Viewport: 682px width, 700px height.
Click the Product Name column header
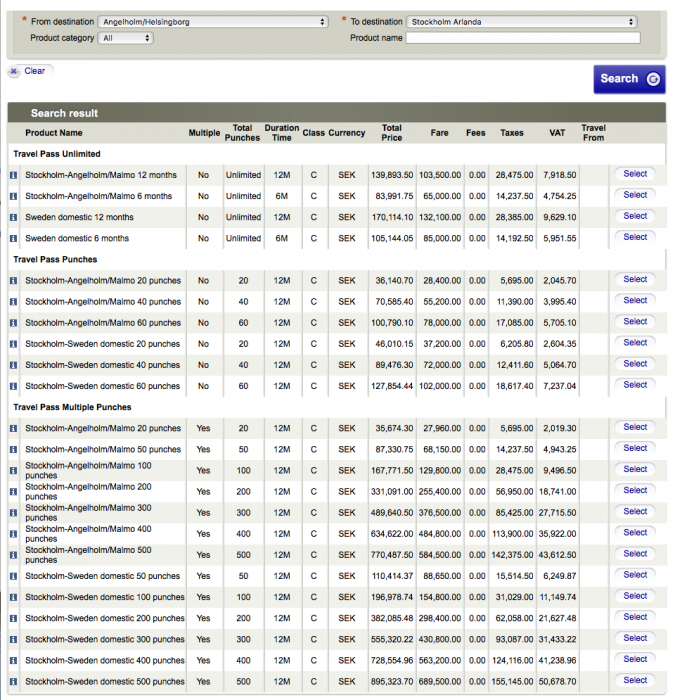(x=54, y=133)
